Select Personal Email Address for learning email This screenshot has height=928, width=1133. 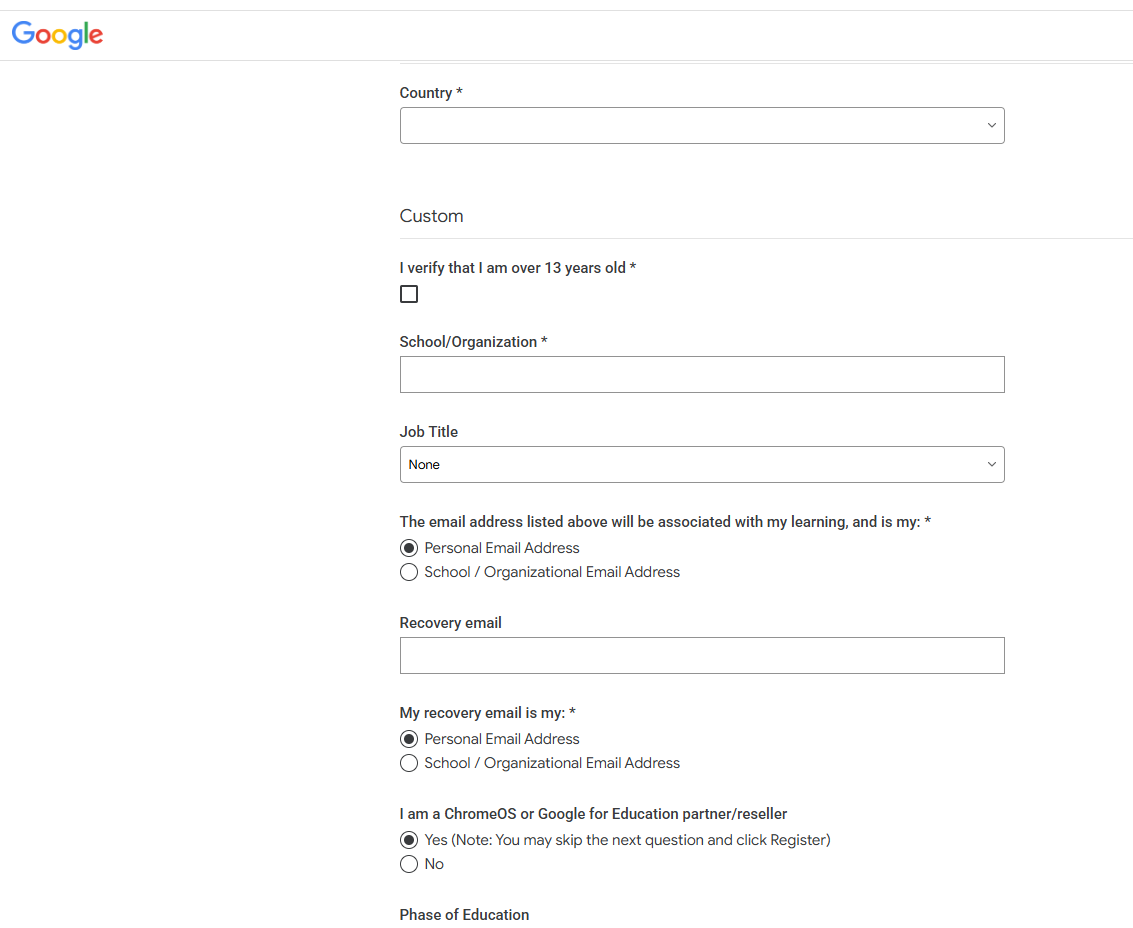click(409, 548)
